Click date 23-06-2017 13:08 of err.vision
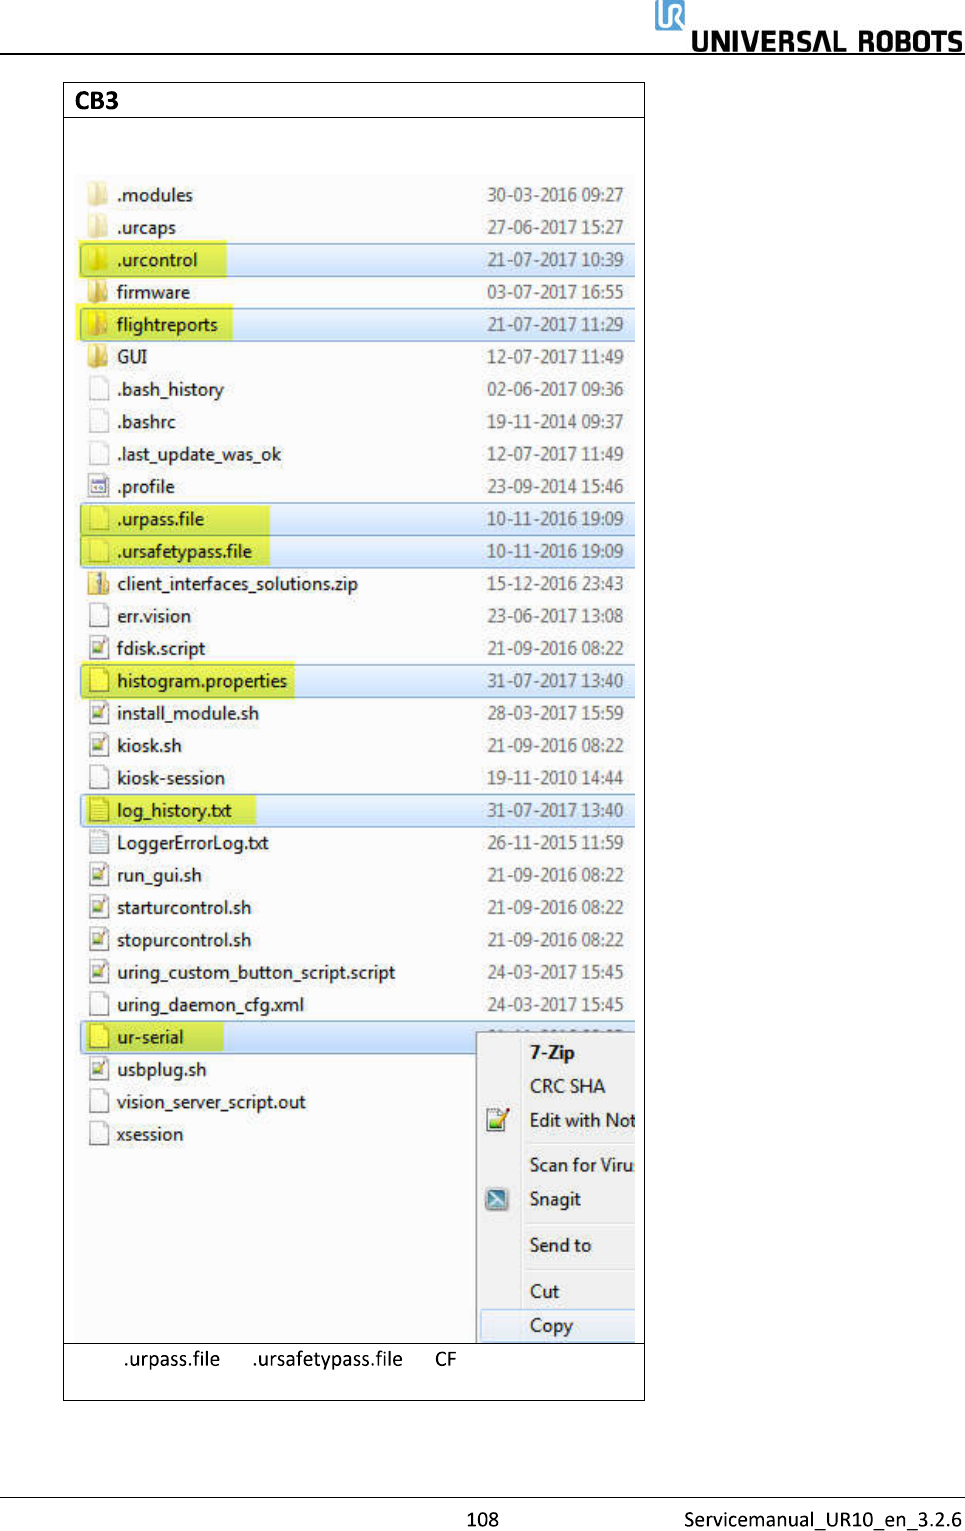Image resolution: width=965 pixels, height=1531 pixels. pos(555,615)
